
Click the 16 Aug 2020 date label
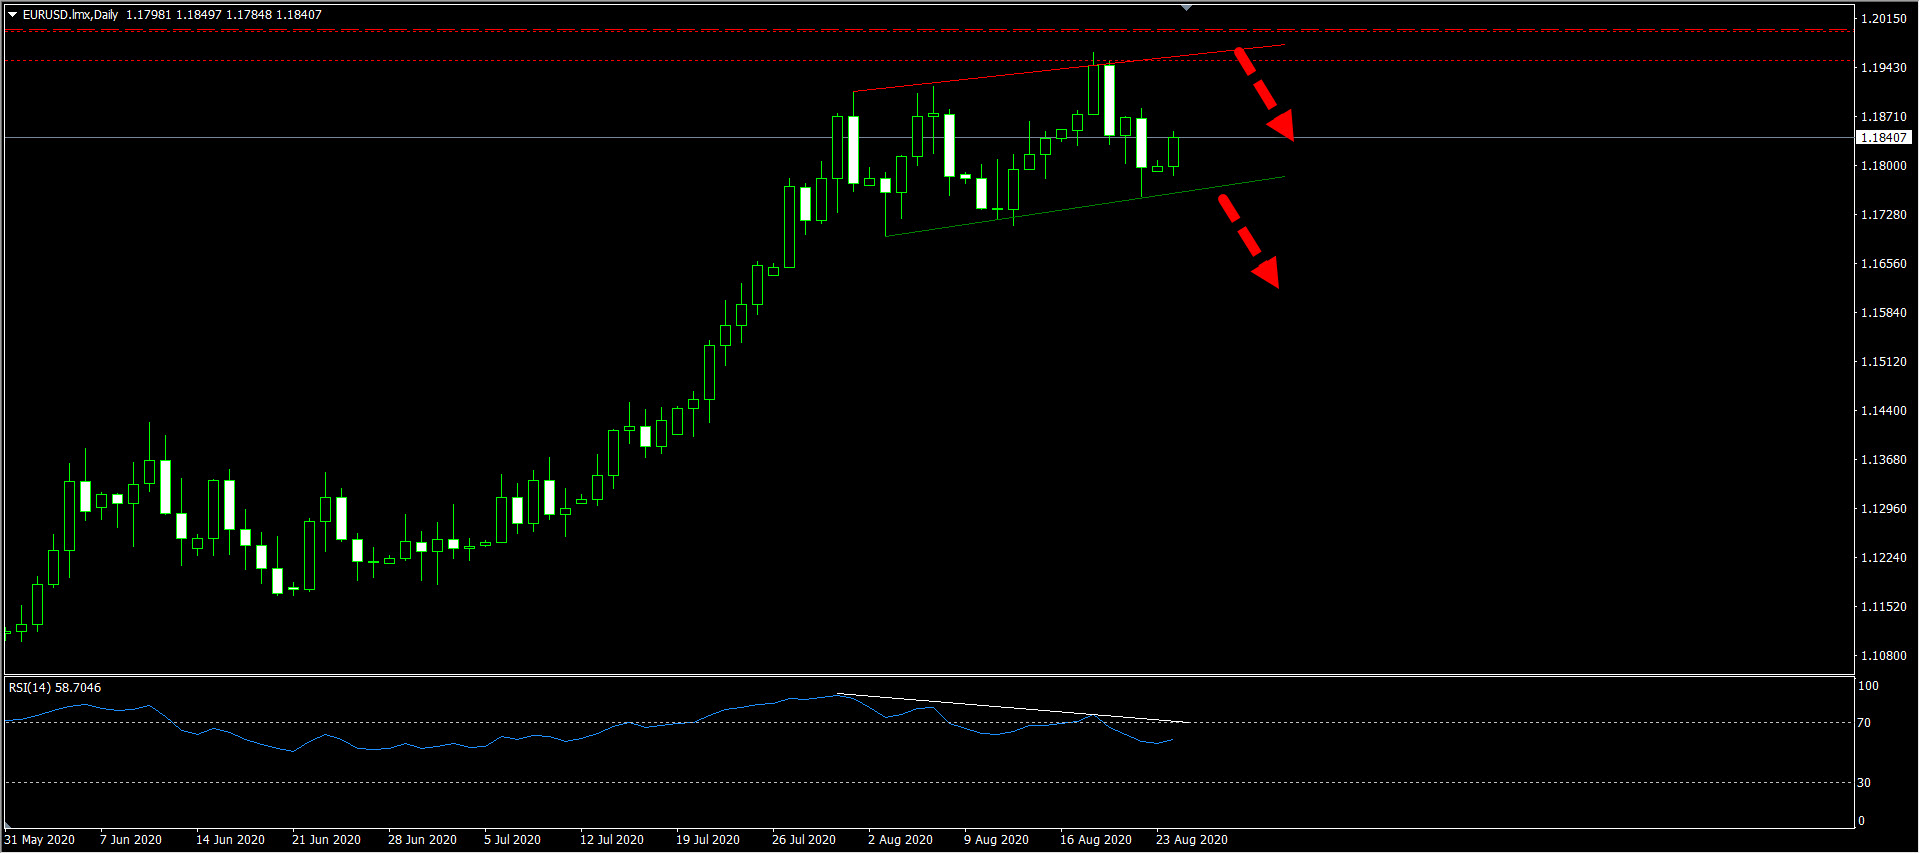coord(1096,840)
